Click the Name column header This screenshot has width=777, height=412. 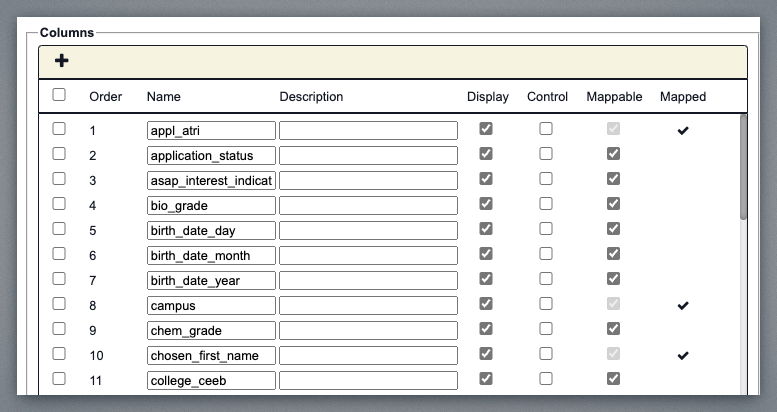[163, 97]
